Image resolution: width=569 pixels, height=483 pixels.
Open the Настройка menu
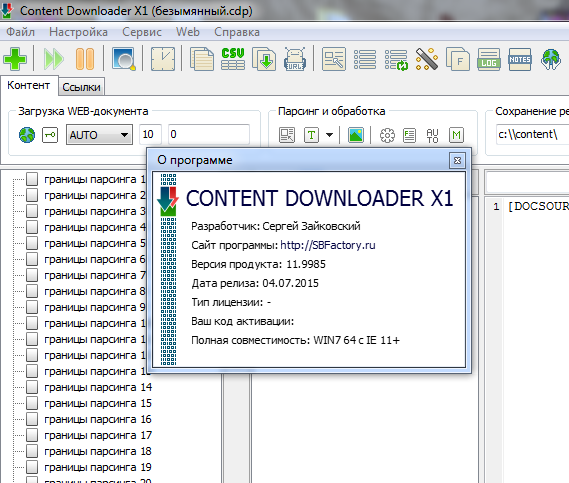(78, 32)
